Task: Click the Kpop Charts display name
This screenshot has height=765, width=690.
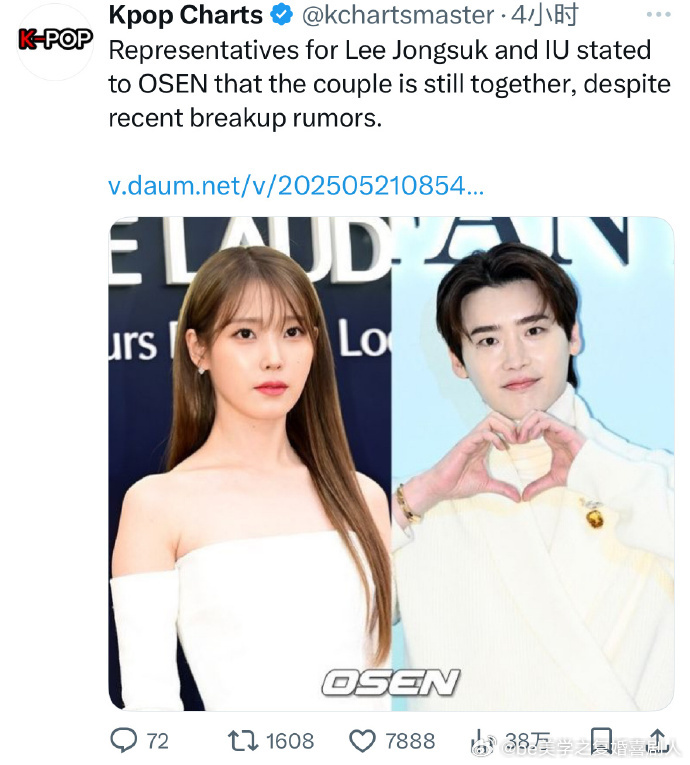Action: point(185,15)
